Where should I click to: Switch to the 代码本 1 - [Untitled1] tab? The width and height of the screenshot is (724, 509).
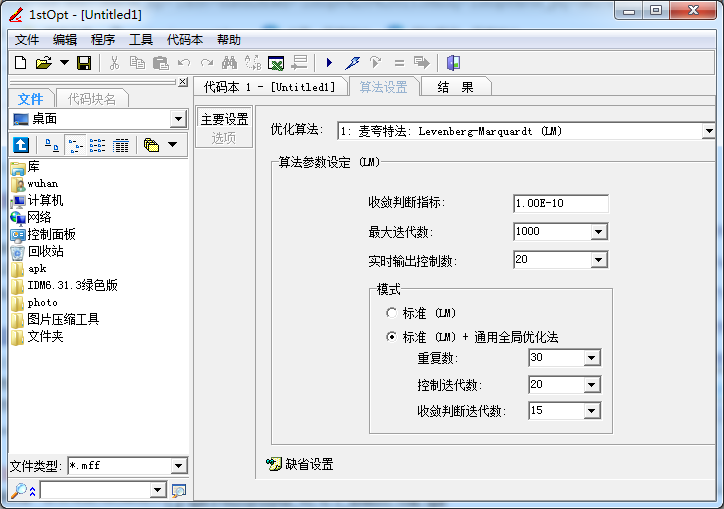[x=270, y=87]
